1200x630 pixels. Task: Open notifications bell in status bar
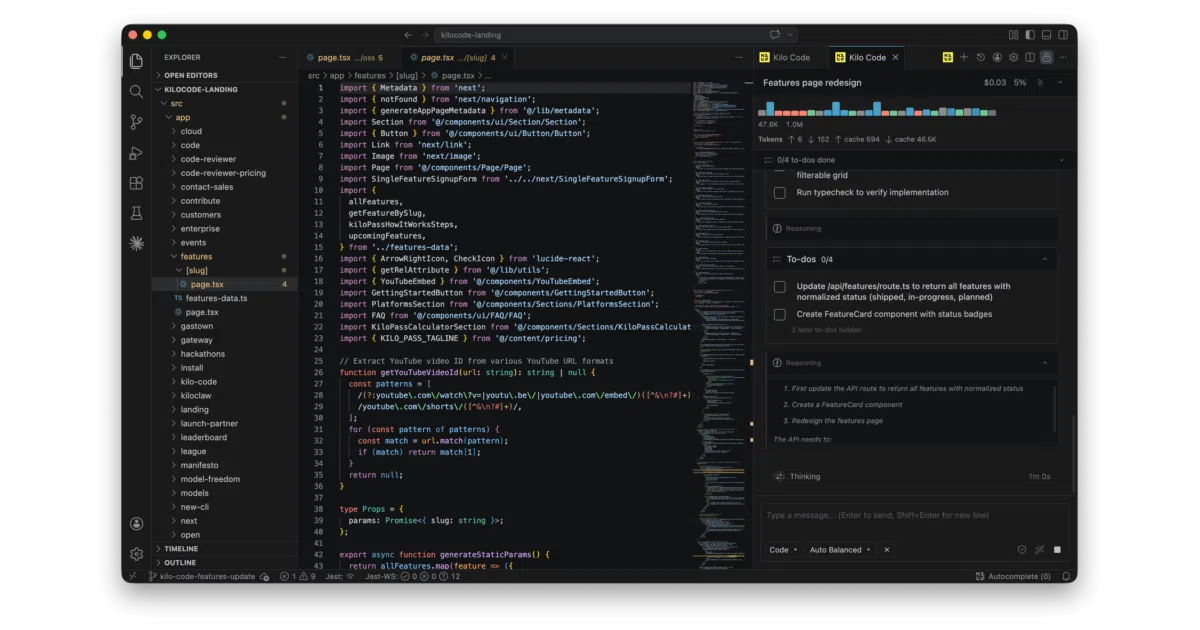click(1066, 576)
